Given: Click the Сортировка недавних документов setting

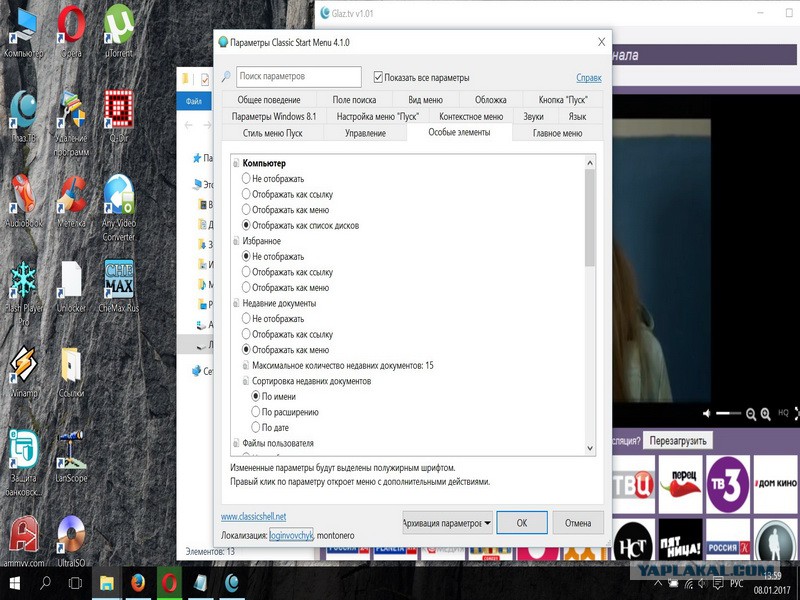Looking at the screenshot, I should click(x=311, y=381).
